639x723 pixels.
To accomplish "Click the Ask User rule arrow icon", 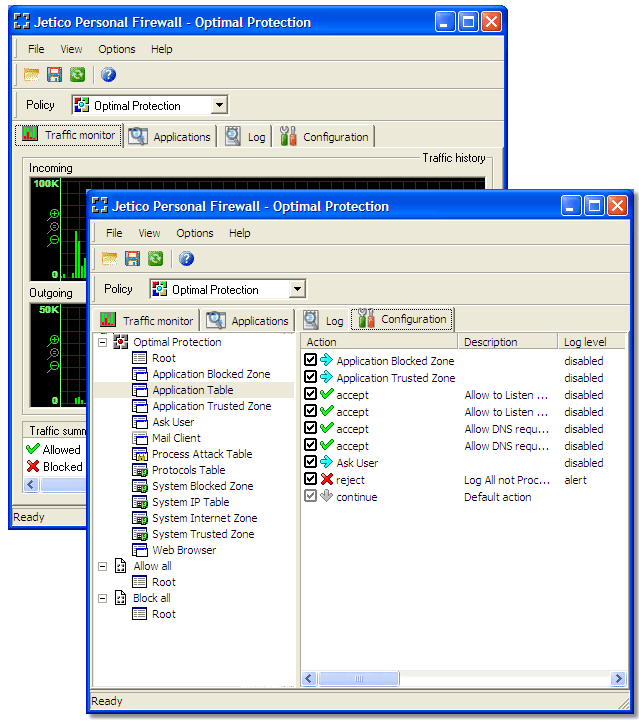I will [326, 462].
